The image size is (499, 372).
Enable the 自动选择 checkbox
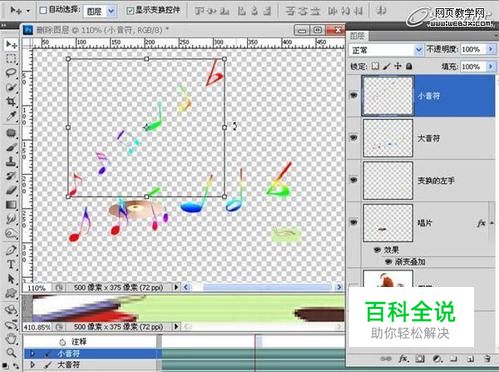pos(43,11)
